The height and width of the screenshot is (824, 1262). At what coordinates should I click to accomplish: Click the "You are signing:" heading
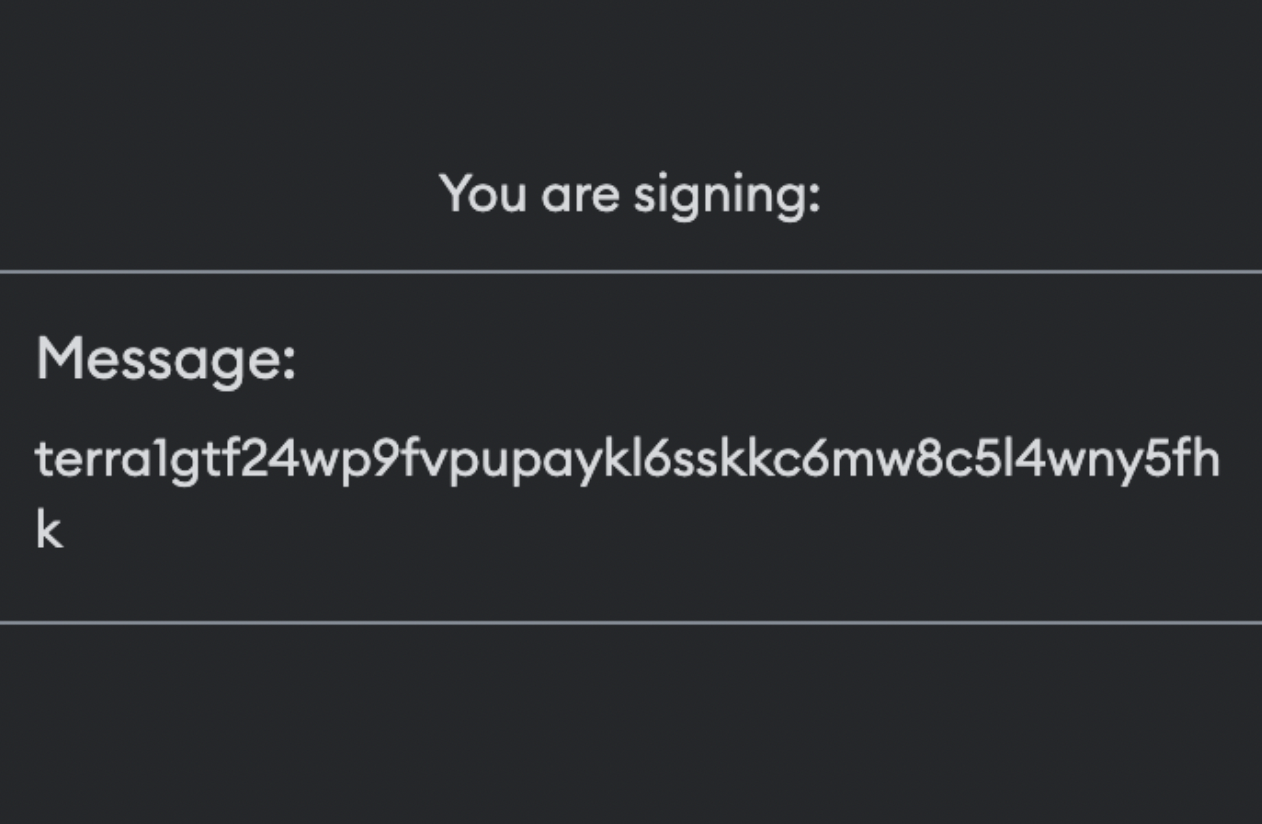[x=630, y=194]
